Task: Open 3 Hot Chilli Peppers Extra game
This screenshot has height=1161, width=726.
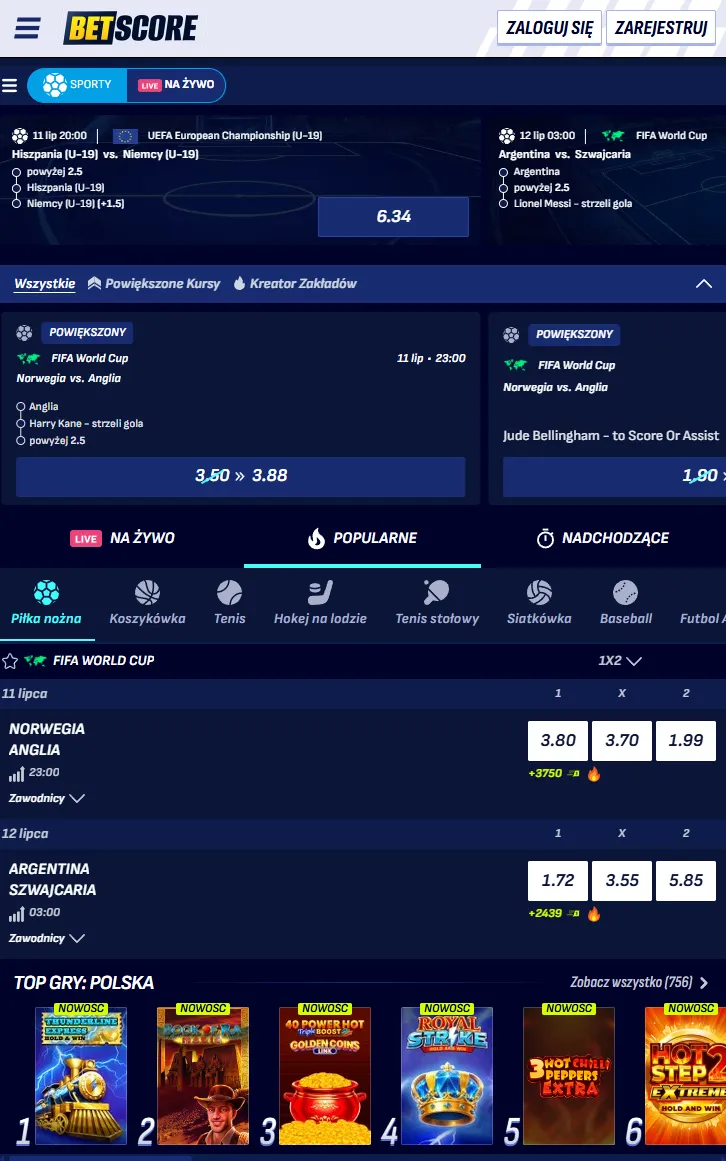Action: point(569,1076)
